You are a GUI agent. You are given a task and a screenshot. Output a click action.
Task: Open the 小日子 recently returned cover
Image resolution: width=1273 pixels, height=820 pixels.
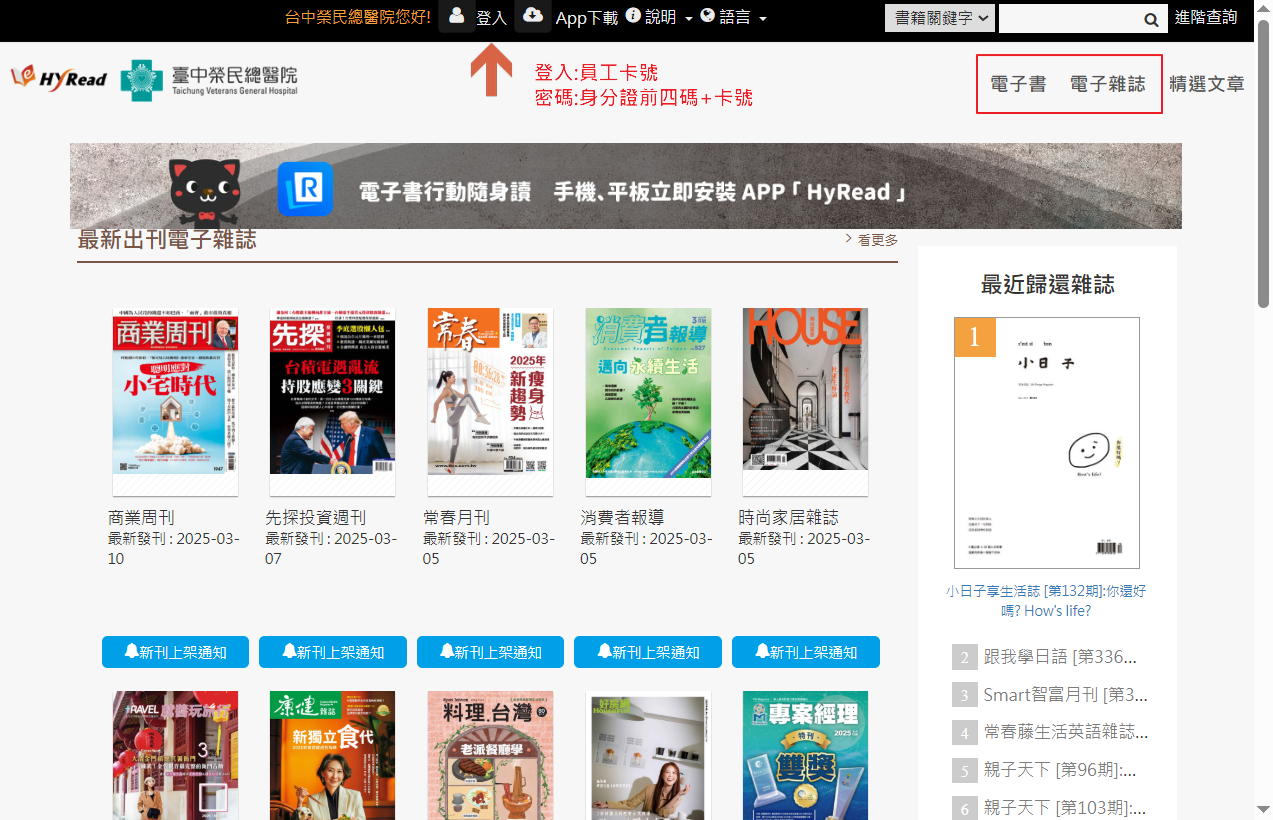coord(1047,443)
